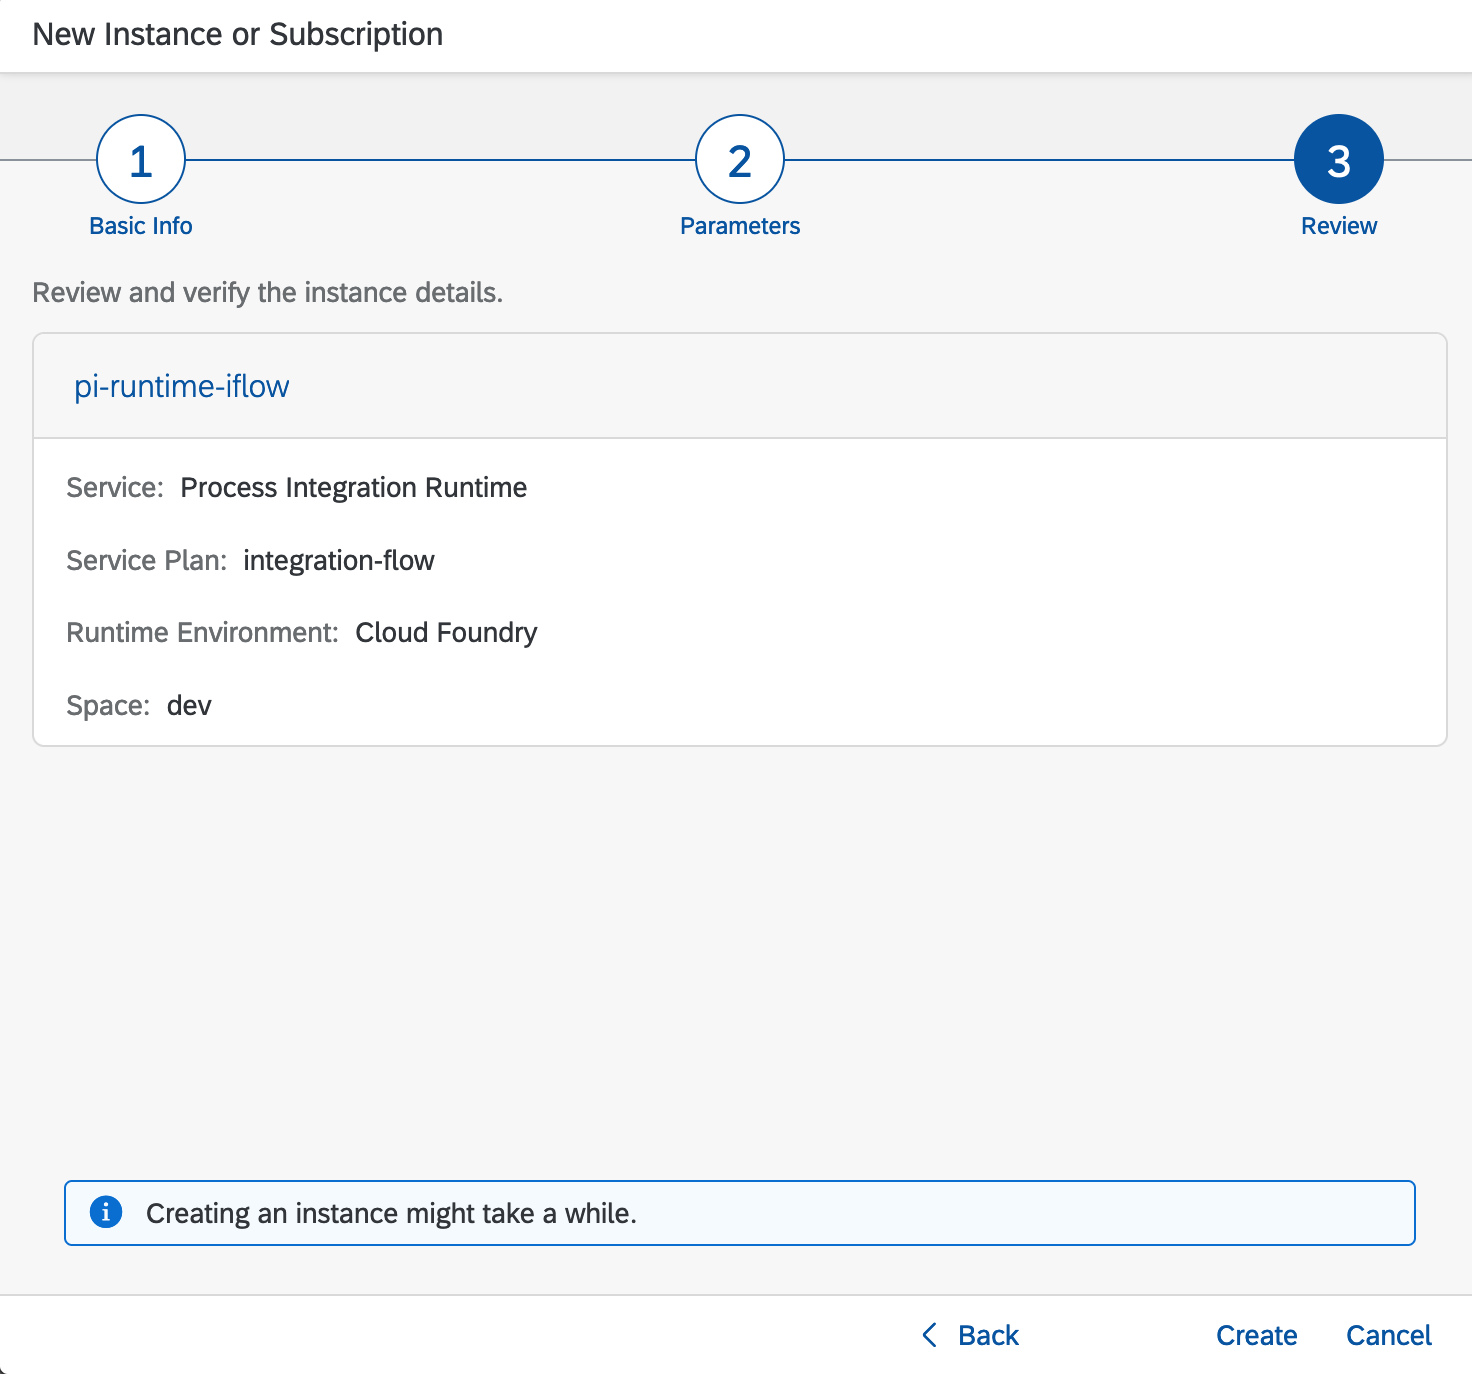Screen dimensions: 1472x1374
Task: Click the blue information icon in message strip
Action: (x=106, y=1212)
